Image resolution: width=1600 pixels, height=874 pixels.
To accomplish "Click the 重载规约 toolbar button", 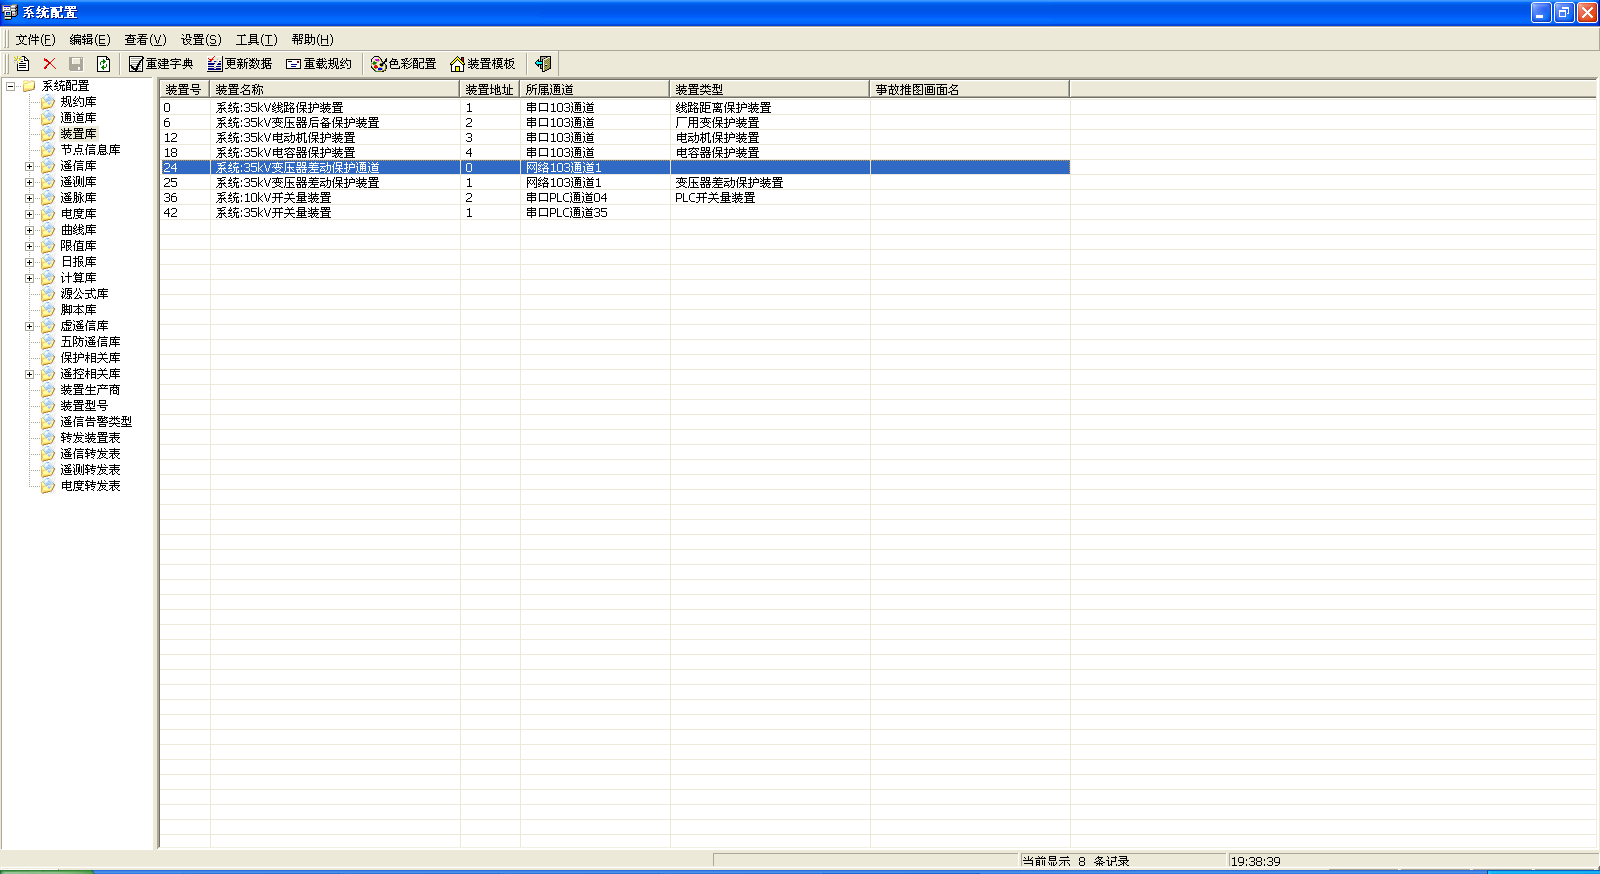I will point(319,64).
